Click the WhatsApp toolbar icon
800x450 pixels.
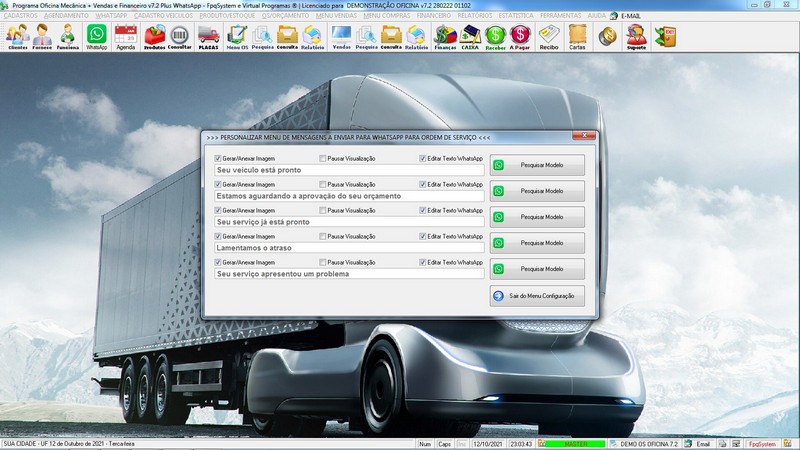click(96, 37)
